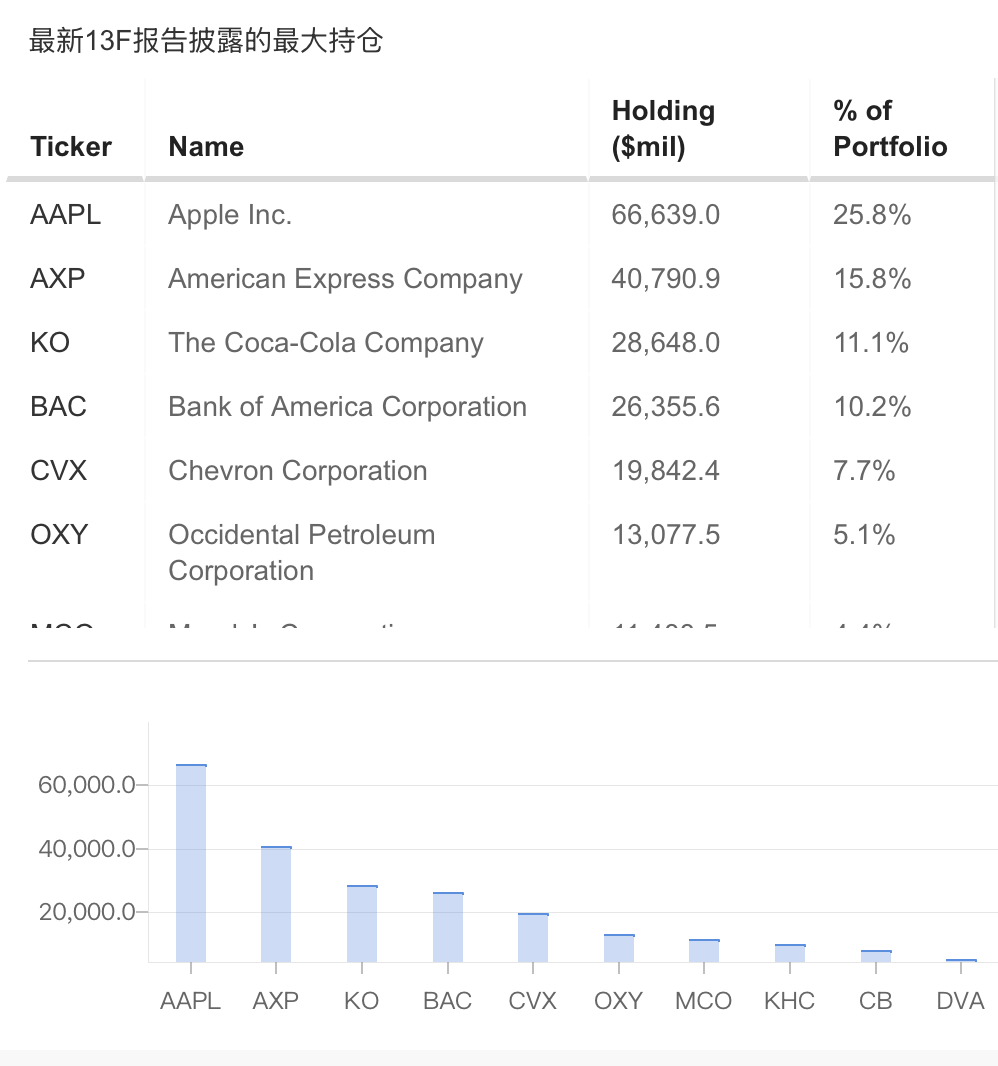The image size is (998, 1066).
Task: Click the KO chart bar
Action: (362, 923)
